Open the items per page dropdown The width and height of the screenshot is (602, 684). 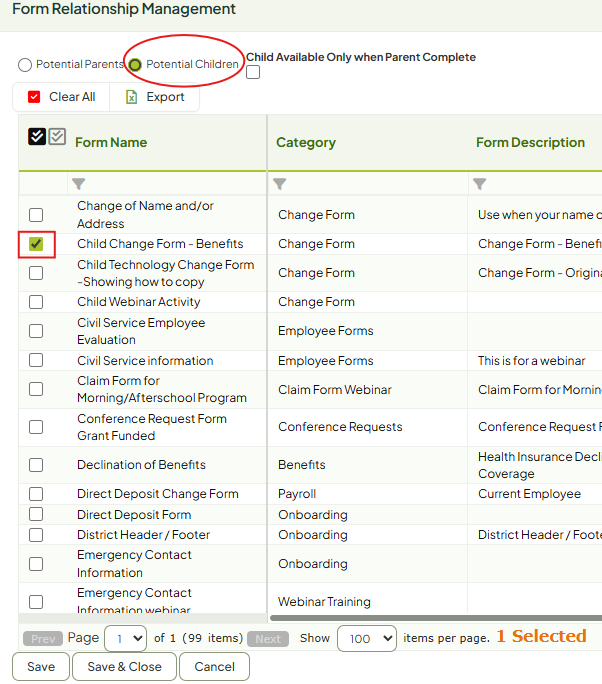pyautogui.click(x=367, y=639)
